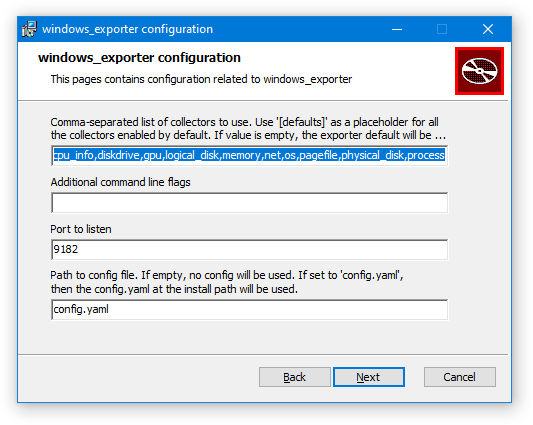The image size is (533, 425).
Task: Click the config.yaml path input field
Action: pyautogui.click(x=250, y=309)
